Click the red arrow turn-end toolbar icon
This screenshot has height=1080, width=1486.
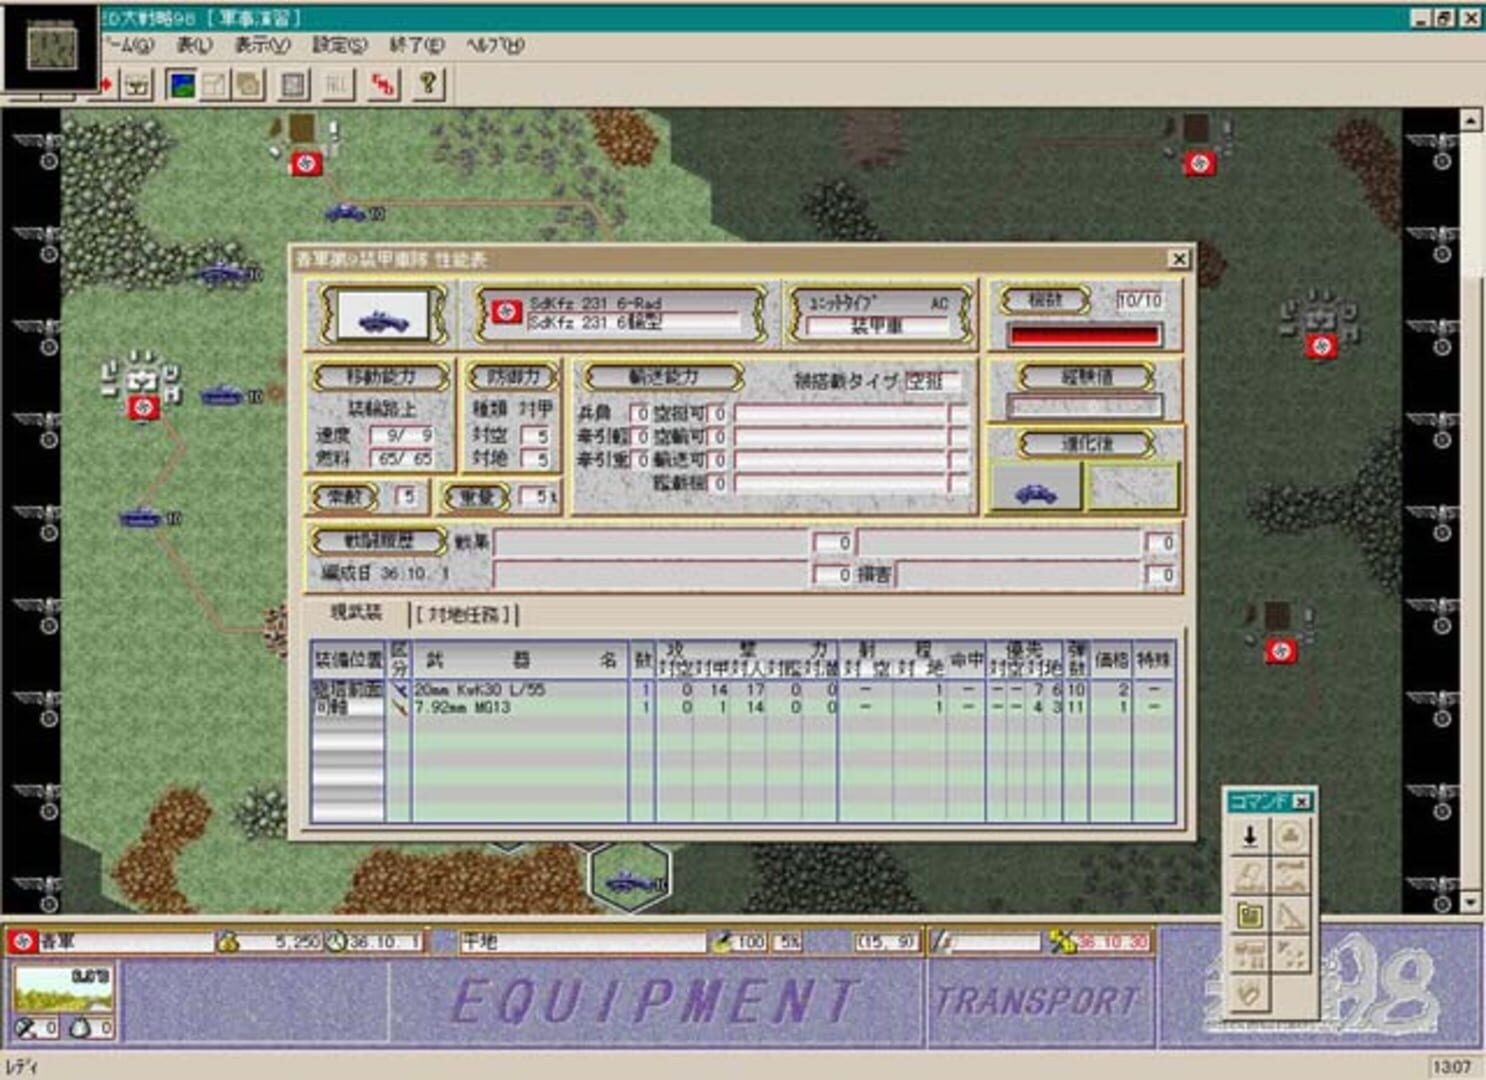105,84
